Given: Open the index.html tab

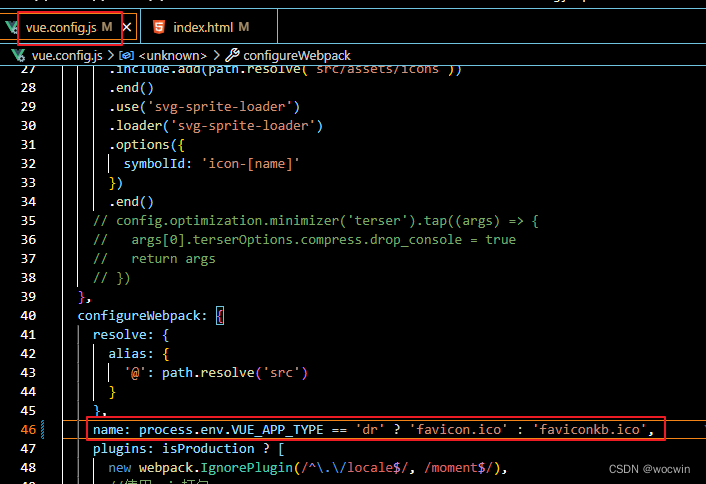Looking at the screenshot, I should [209, 27].
